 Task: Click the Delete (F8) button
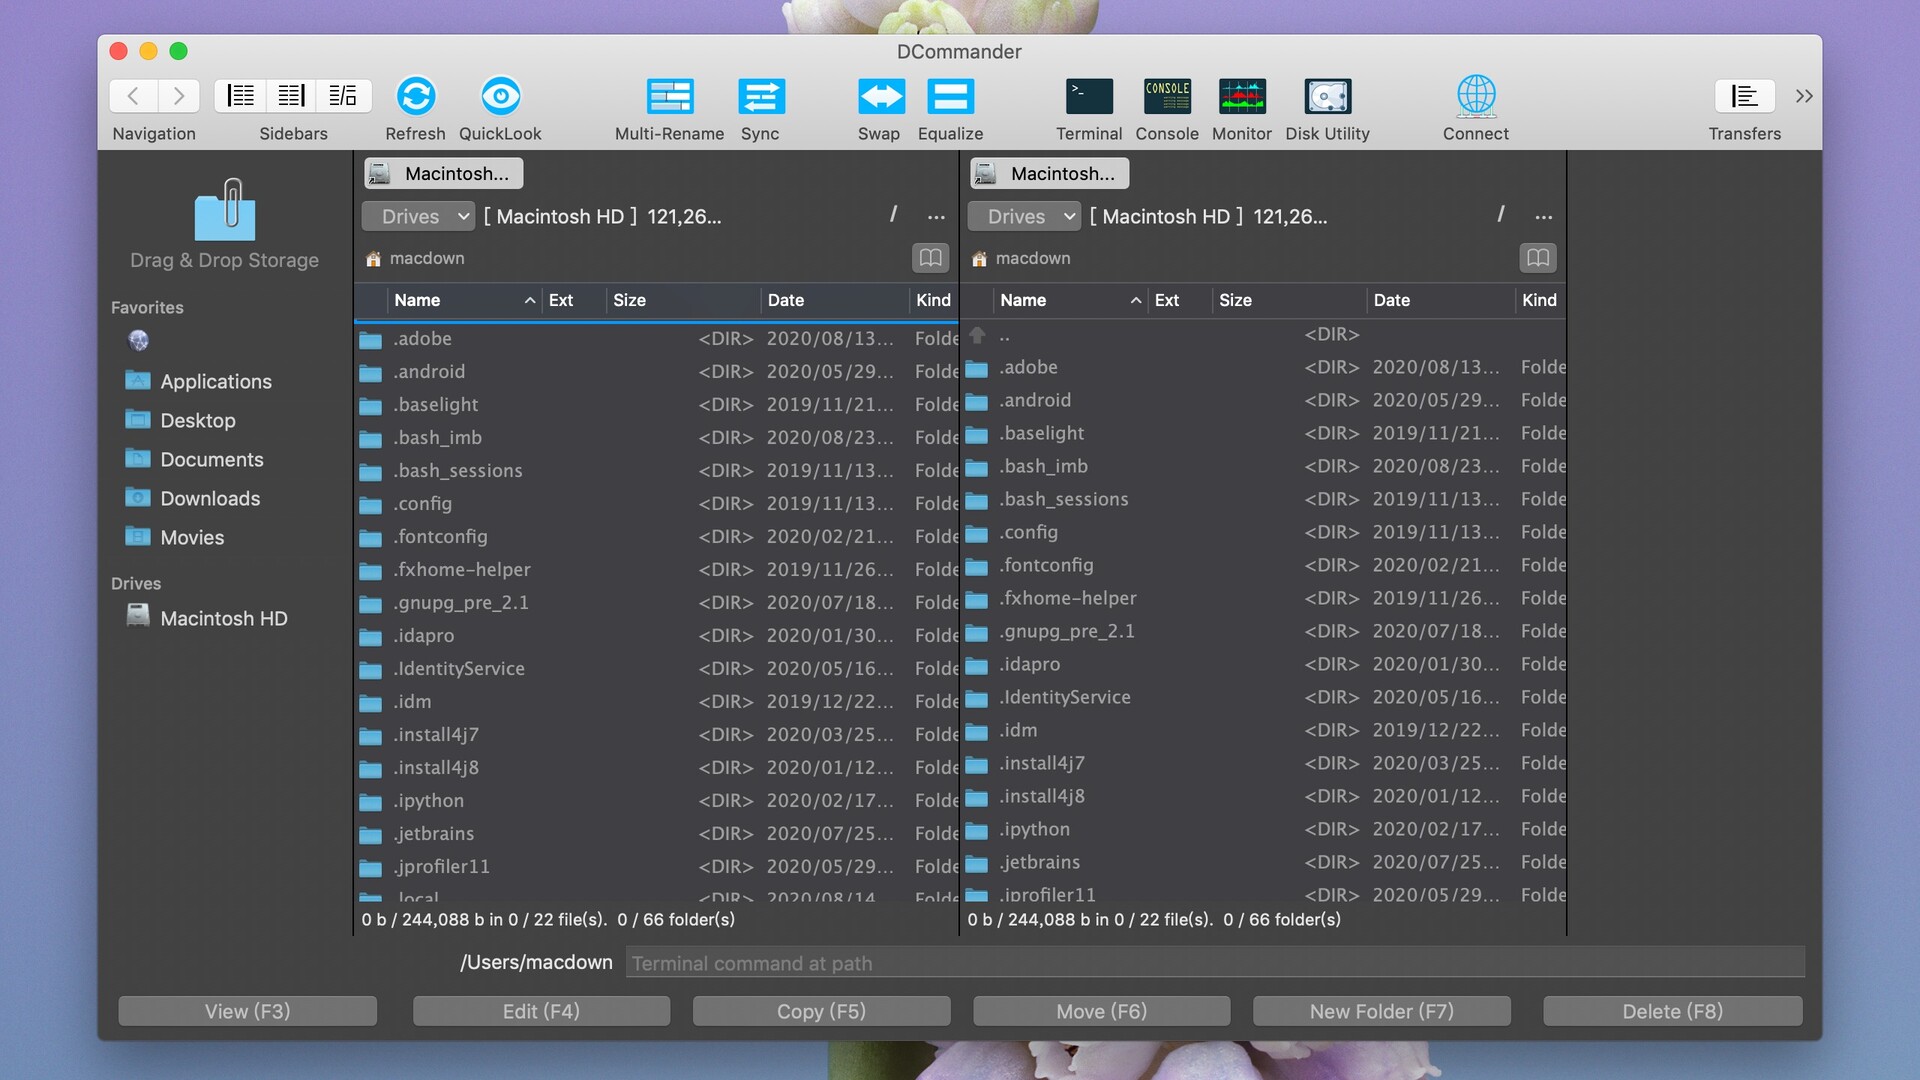(x=1672, y=1011)
